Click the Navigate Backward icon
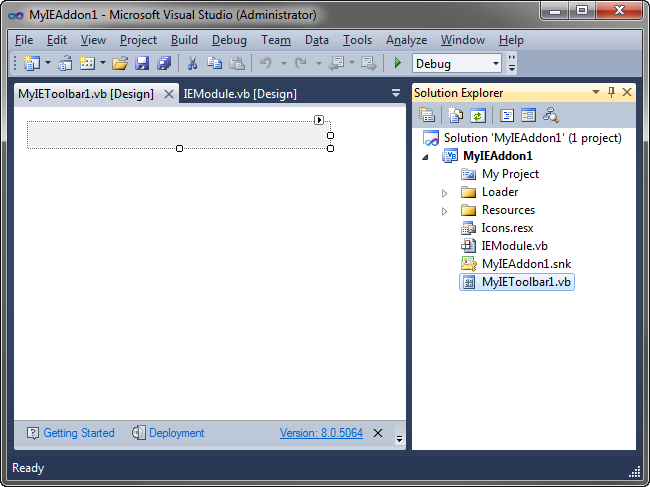Screen dimensions: 650x487 (336, 63)
